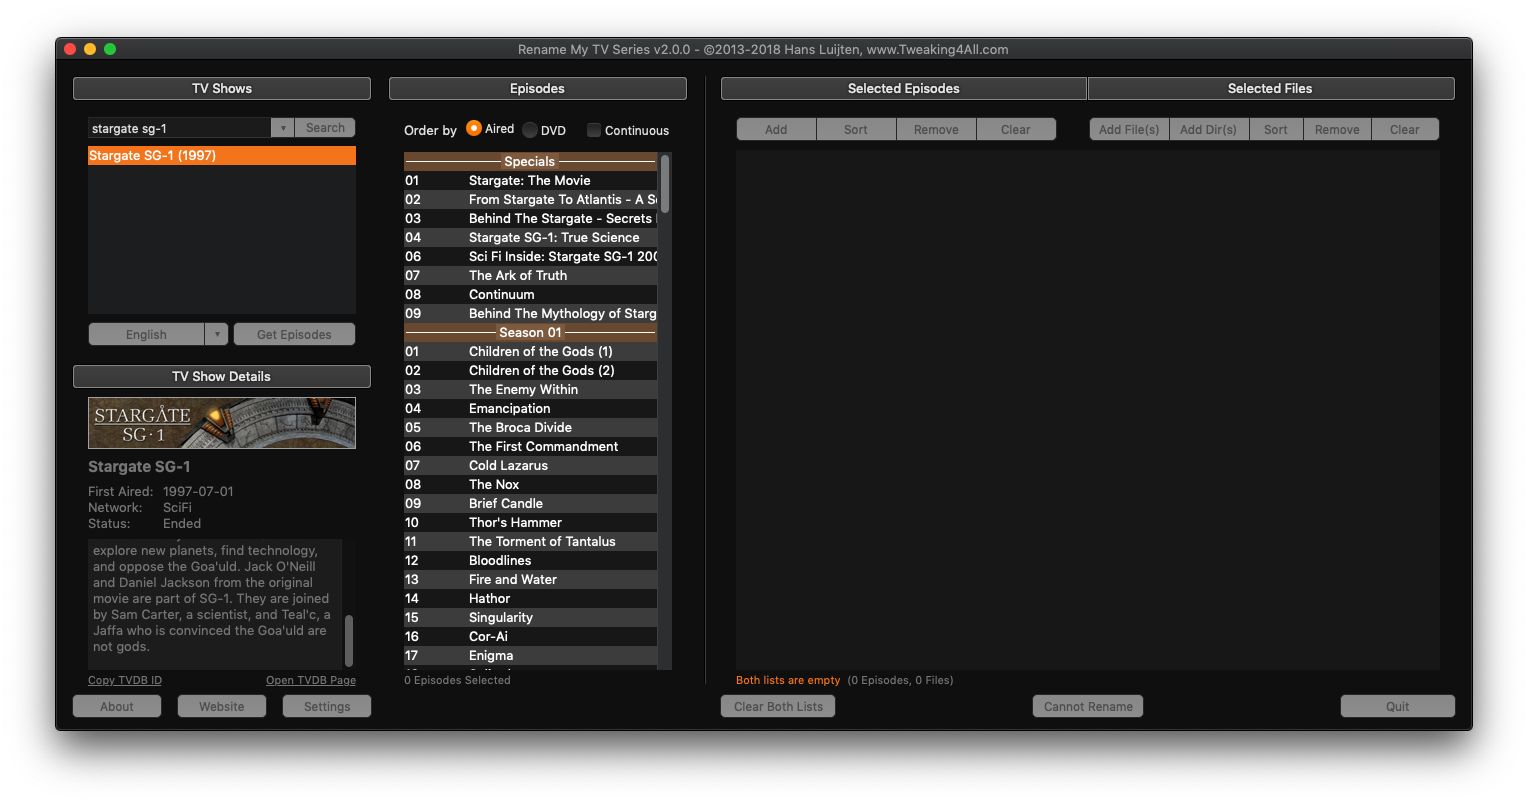Screen dimensions: 1528x804
Task: Select Stargate SG-1: True Science
Action: point(530,237)
